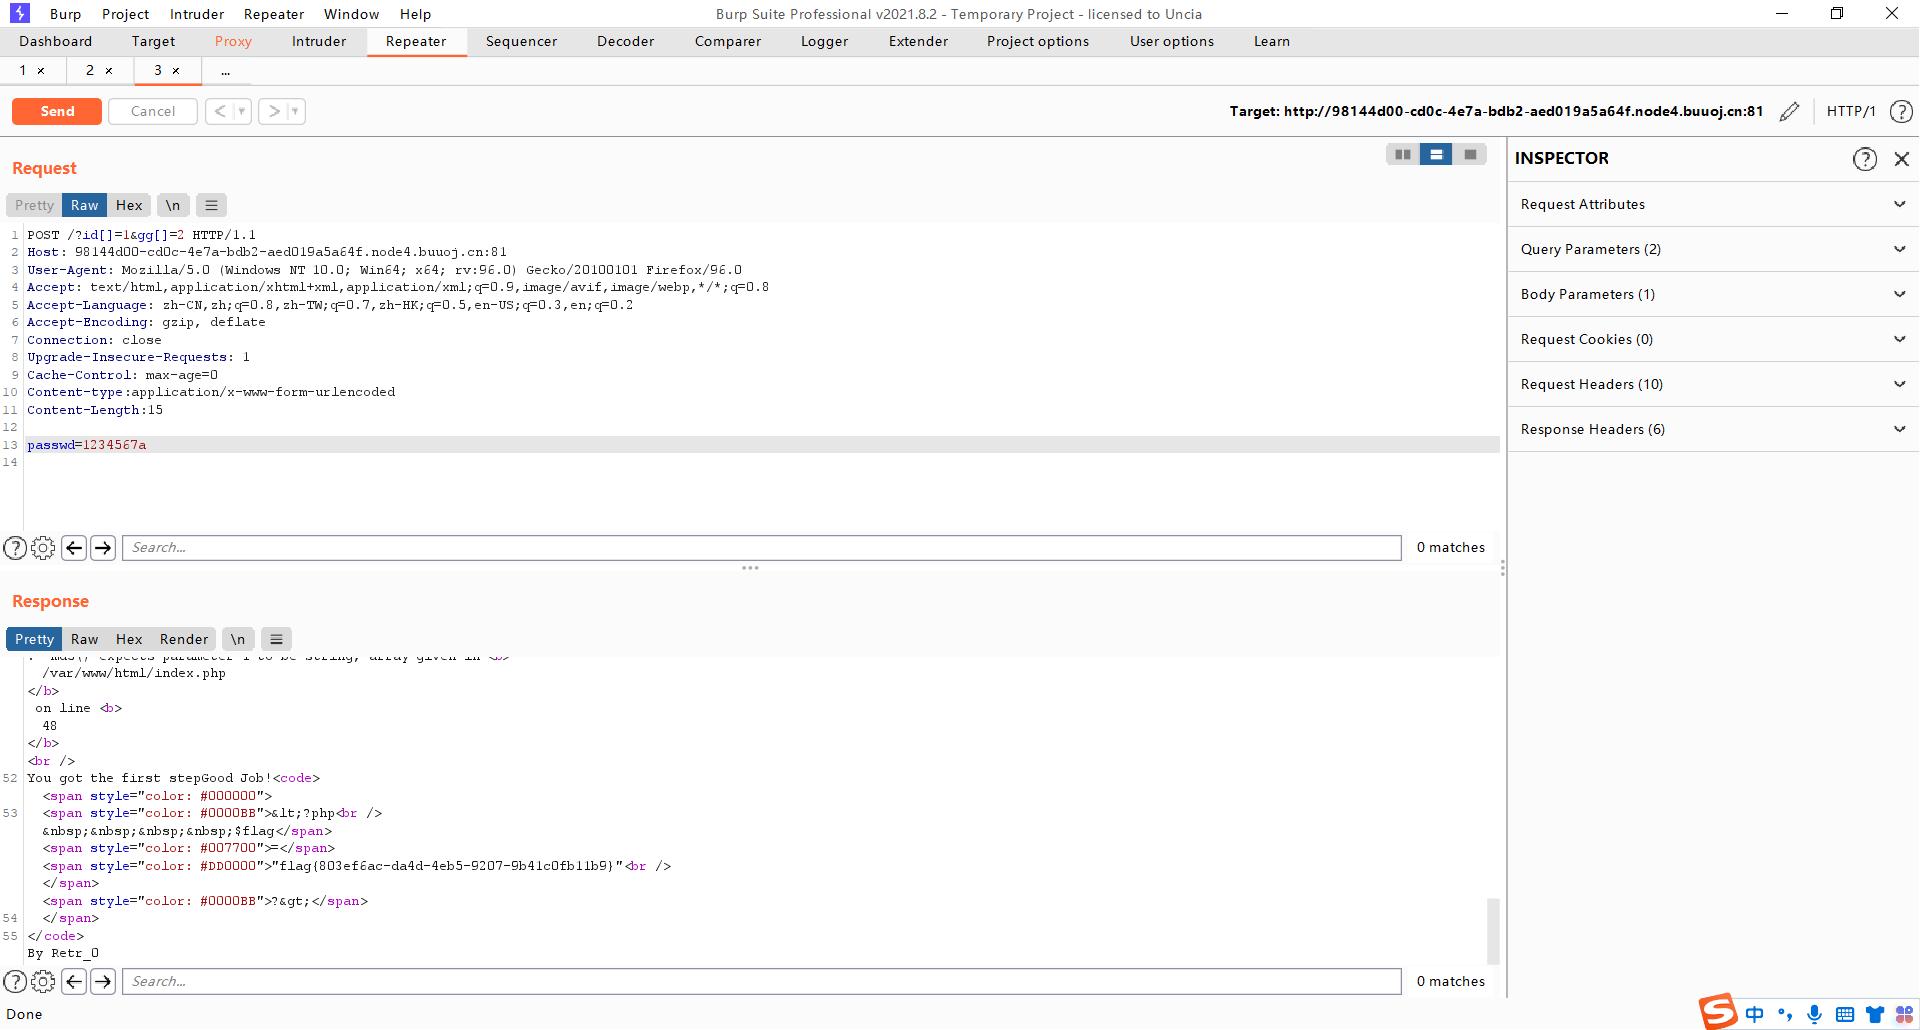Click the response vertical scrollbar
The image size is (1920, 1030).
[1493, 930]
